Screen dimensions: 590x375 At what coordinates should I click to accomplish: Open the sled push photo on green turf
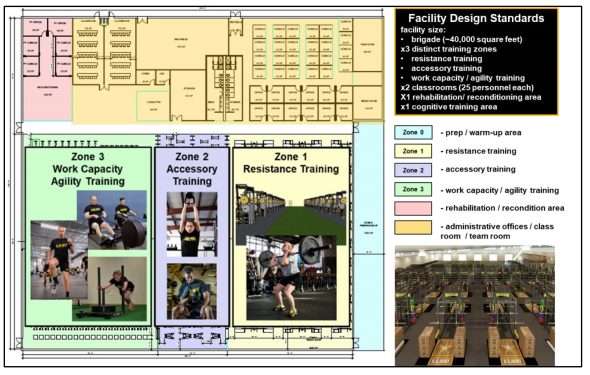109,289
